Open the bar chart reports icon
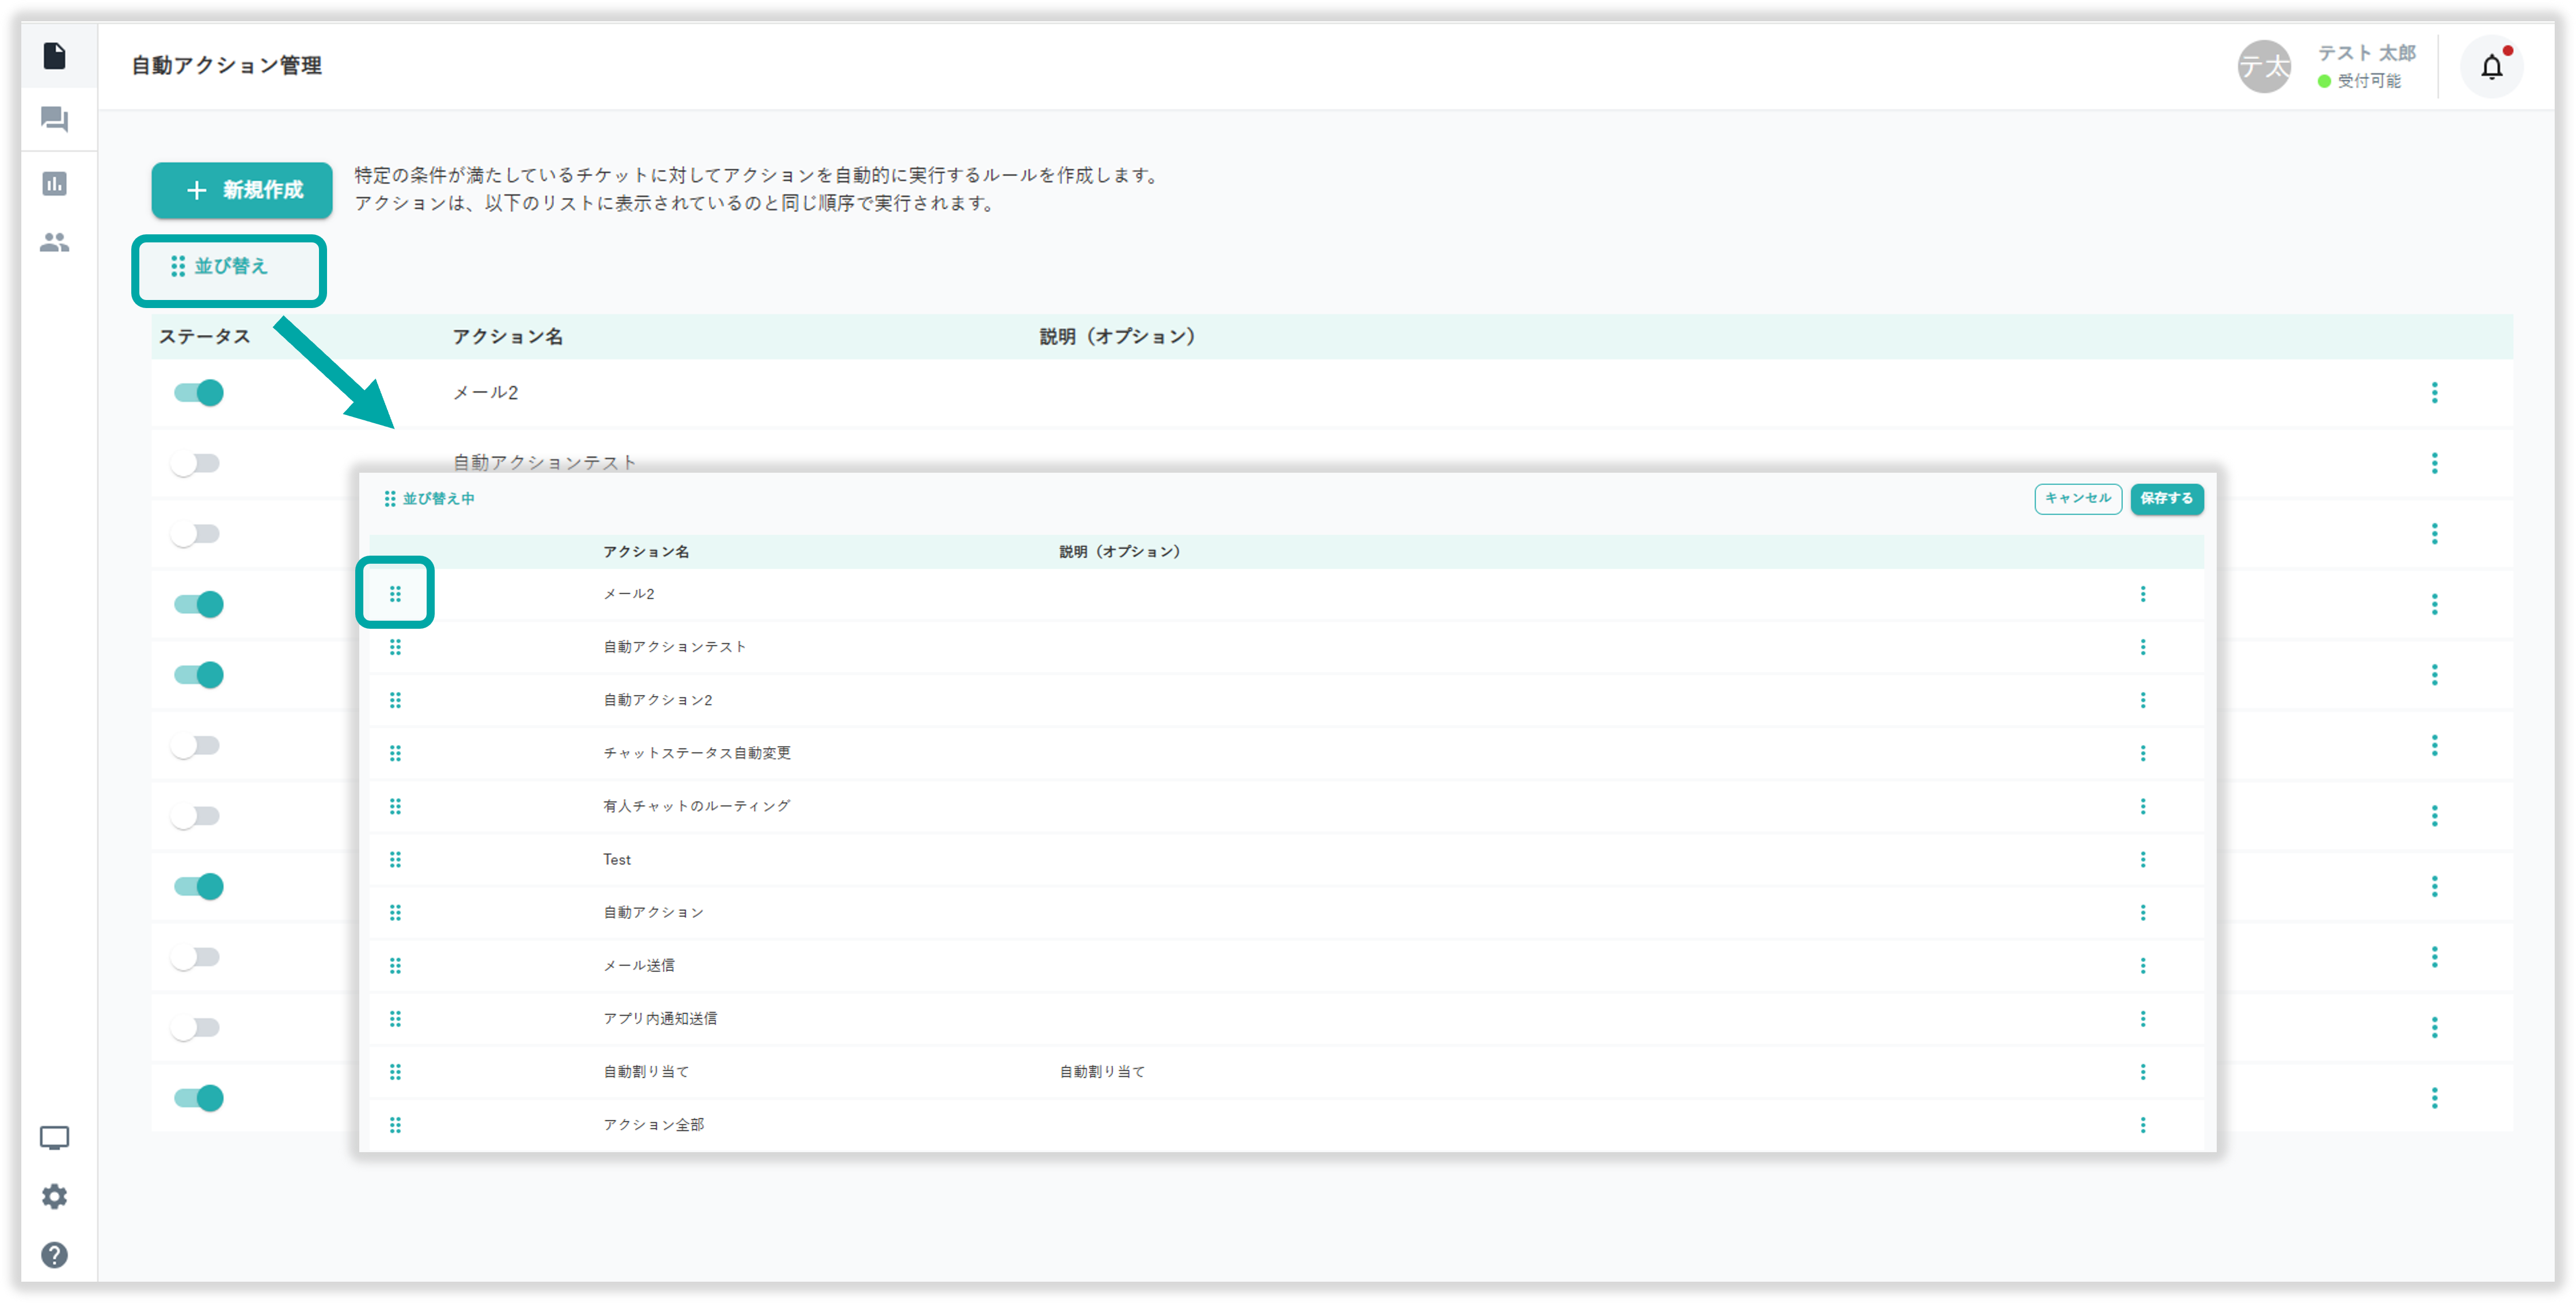This screenshot has width=2576, height=1303. (x=55, y=184)
